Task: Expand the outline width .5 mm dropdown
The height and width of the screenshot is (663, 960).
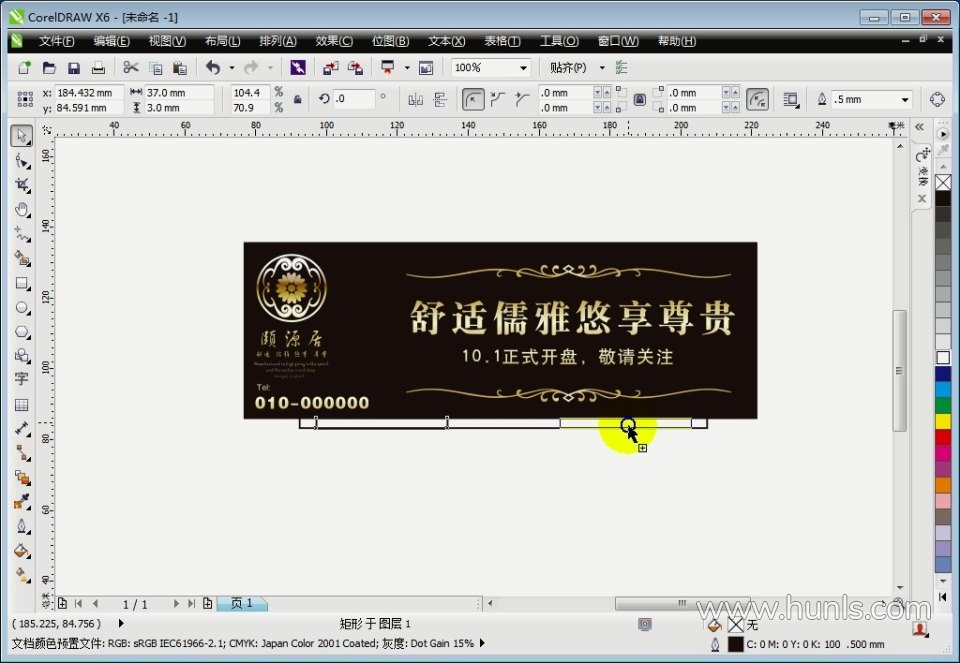Action: (905, 100)
